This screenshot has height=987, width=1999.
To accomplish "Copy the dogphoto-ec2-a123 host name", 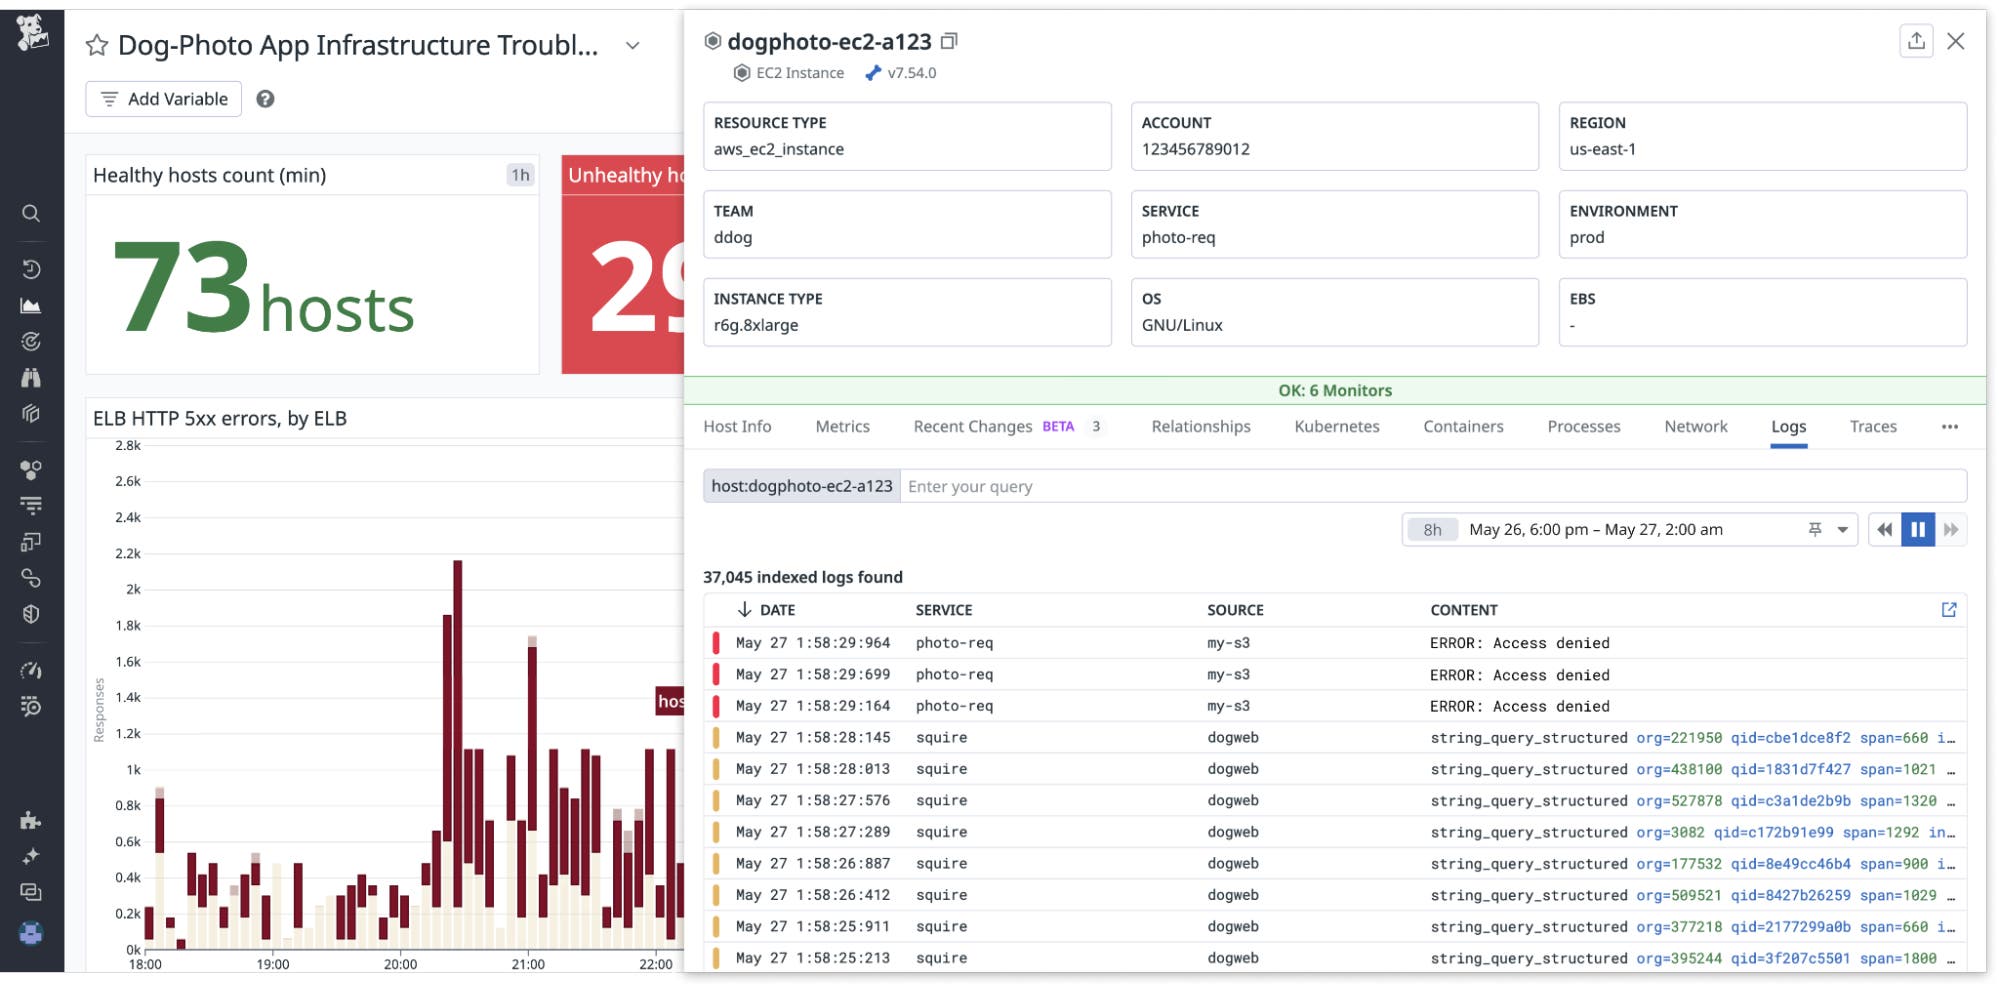I will click(x=949, y=41).
